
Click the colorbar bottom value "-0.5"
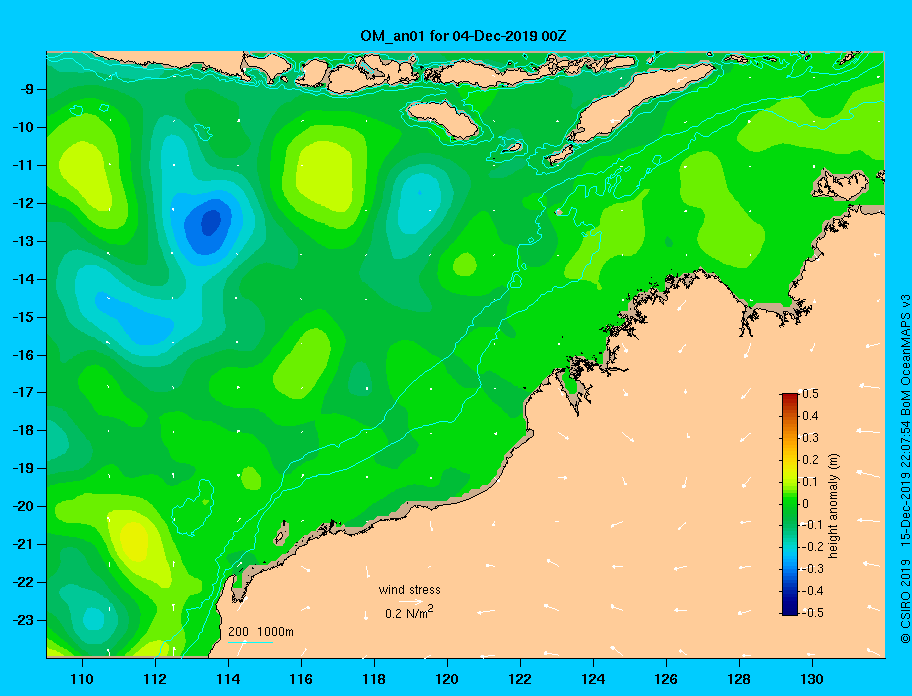pos(813,613)
